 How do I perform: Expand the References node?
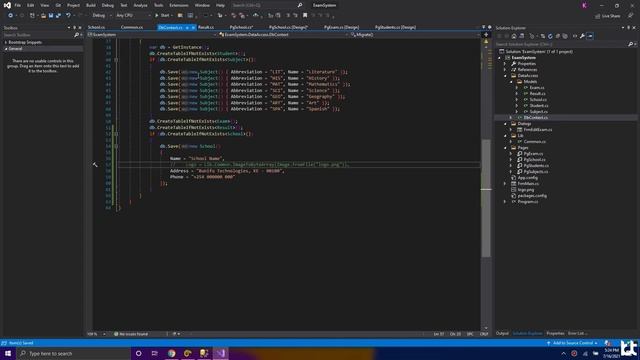[505, 70]
